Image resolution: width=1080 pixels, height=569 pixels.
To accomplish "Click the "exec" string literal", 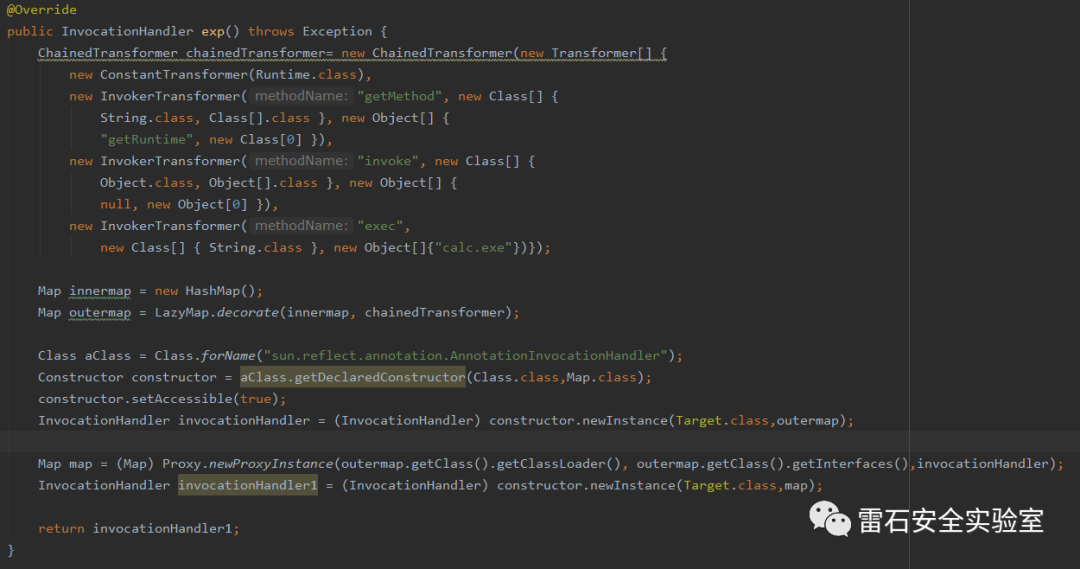I will [380, 226].
